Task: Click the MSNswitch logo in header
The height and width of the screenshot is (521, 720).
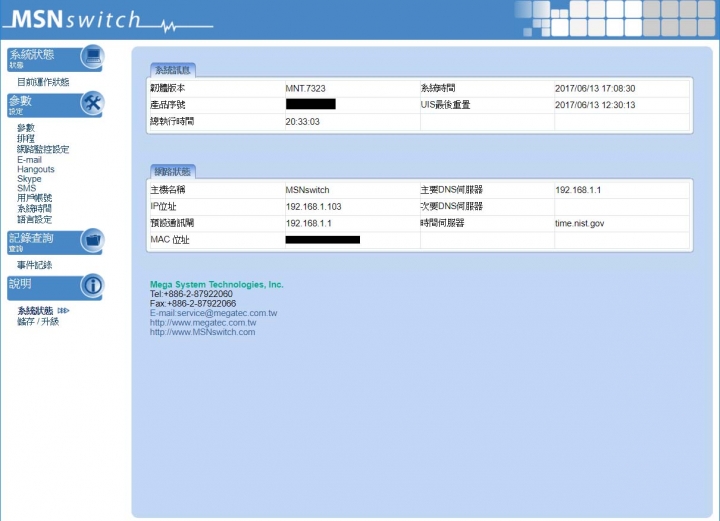Action: (x=109, y=20)
